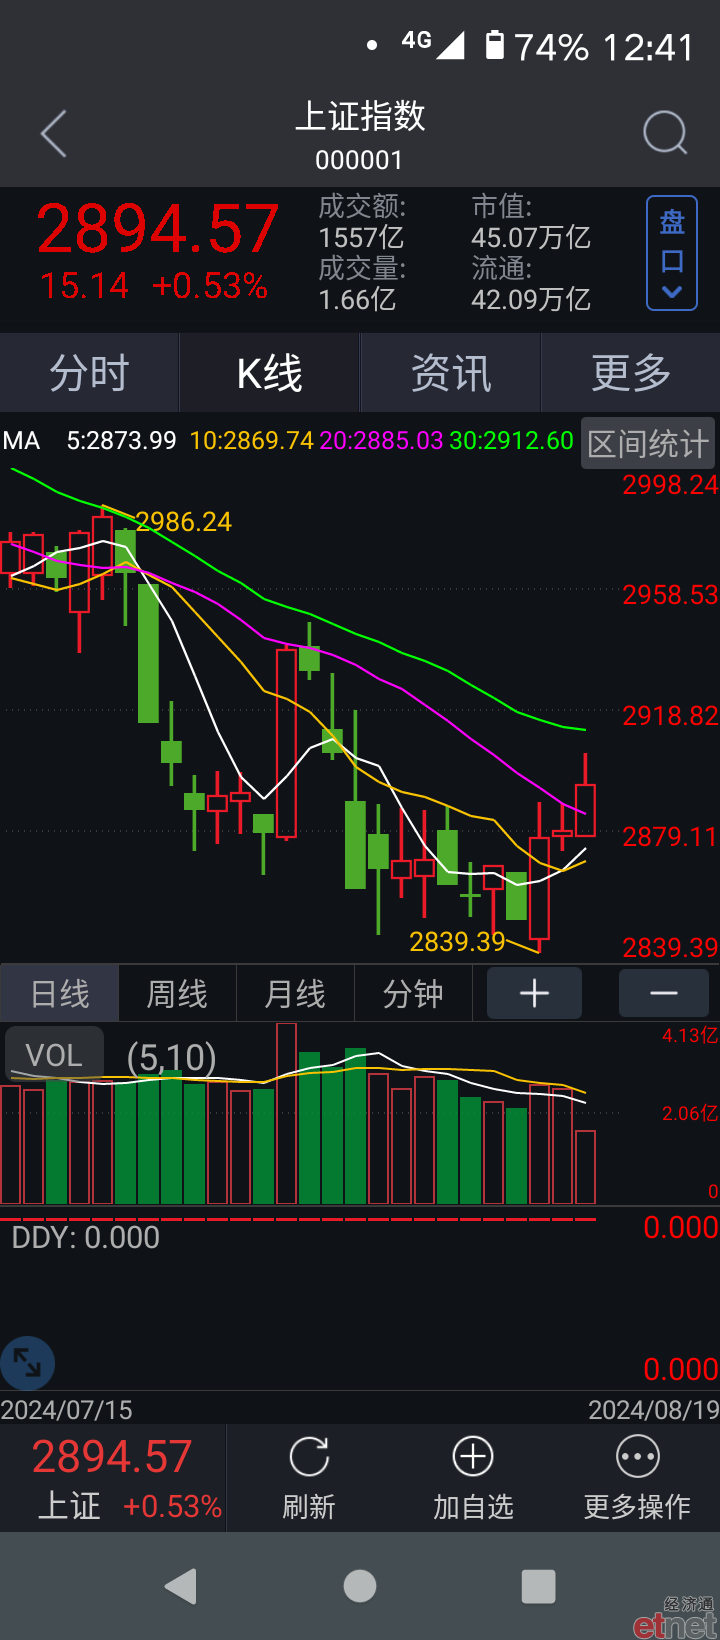Zoom out chart with minus button

pos(664,993)
